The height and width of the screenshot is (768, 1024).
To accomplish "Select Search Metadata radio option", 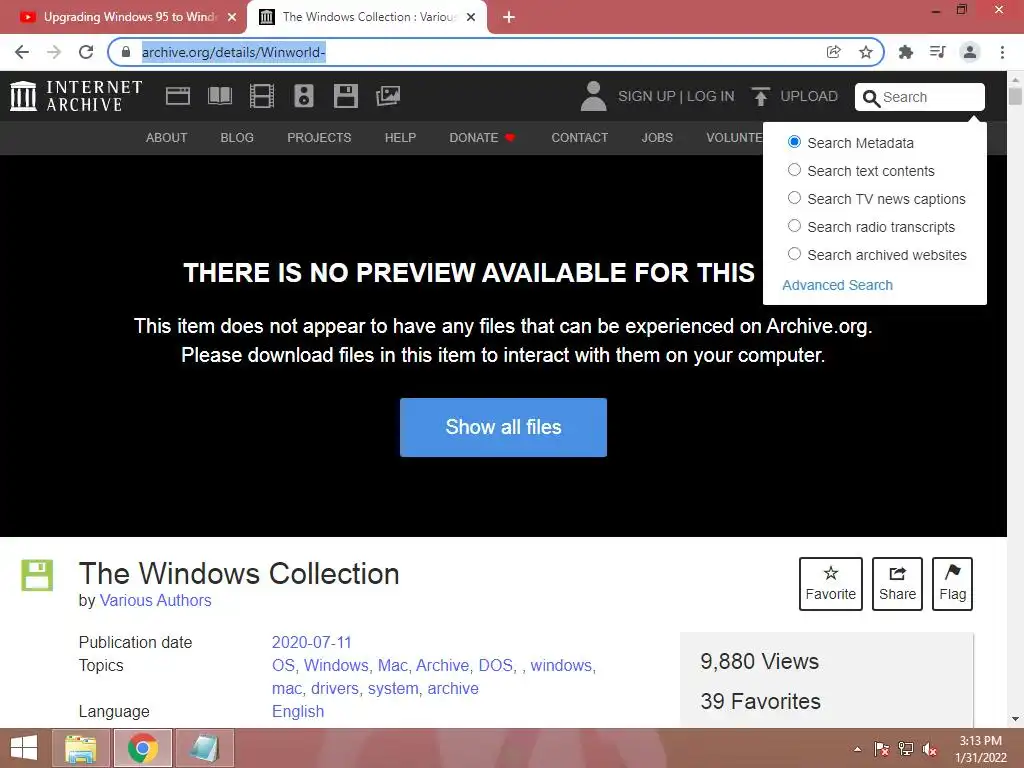I will (x=794, y=142).
